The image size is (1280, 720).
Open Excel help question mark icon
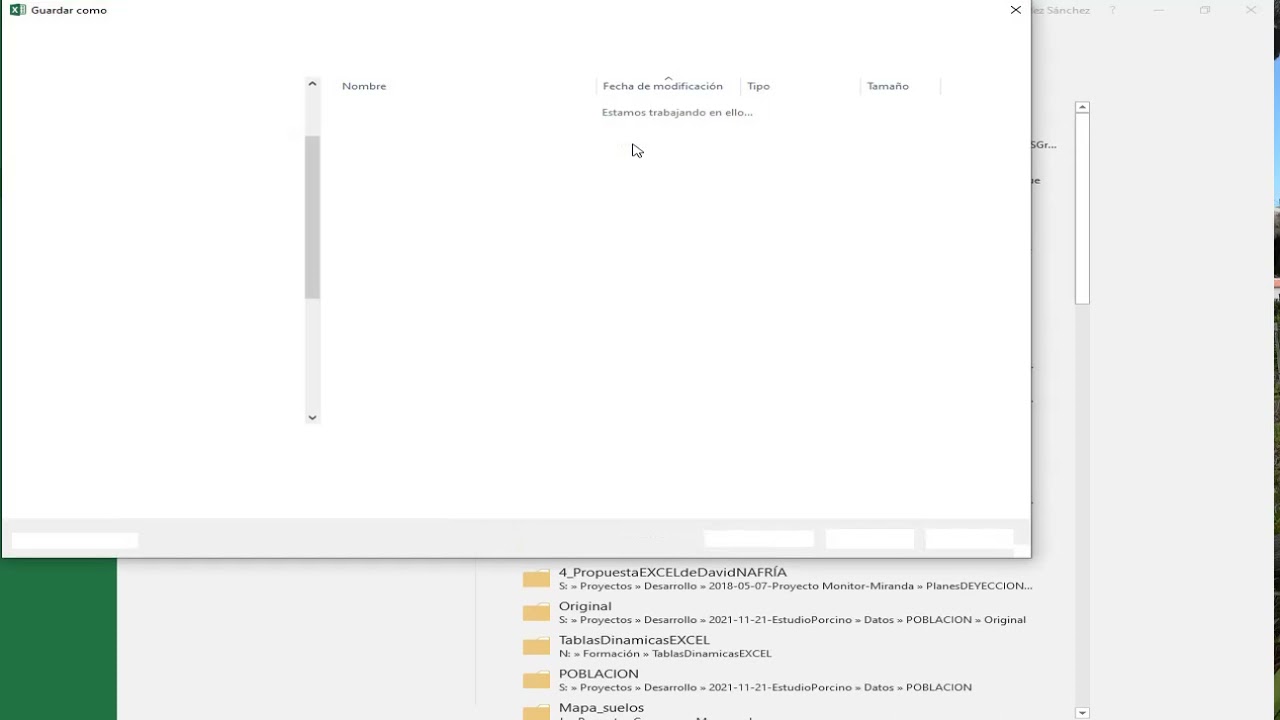(1112, 10)
